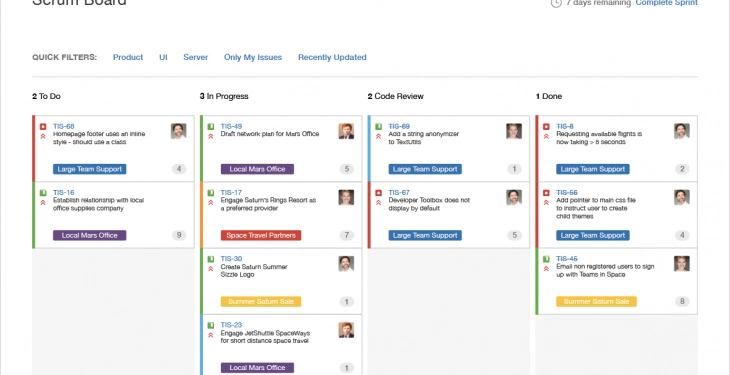Viewport: 730px width, 375px height.
Task: Open issue TIS-45 link
Action: 567,259
